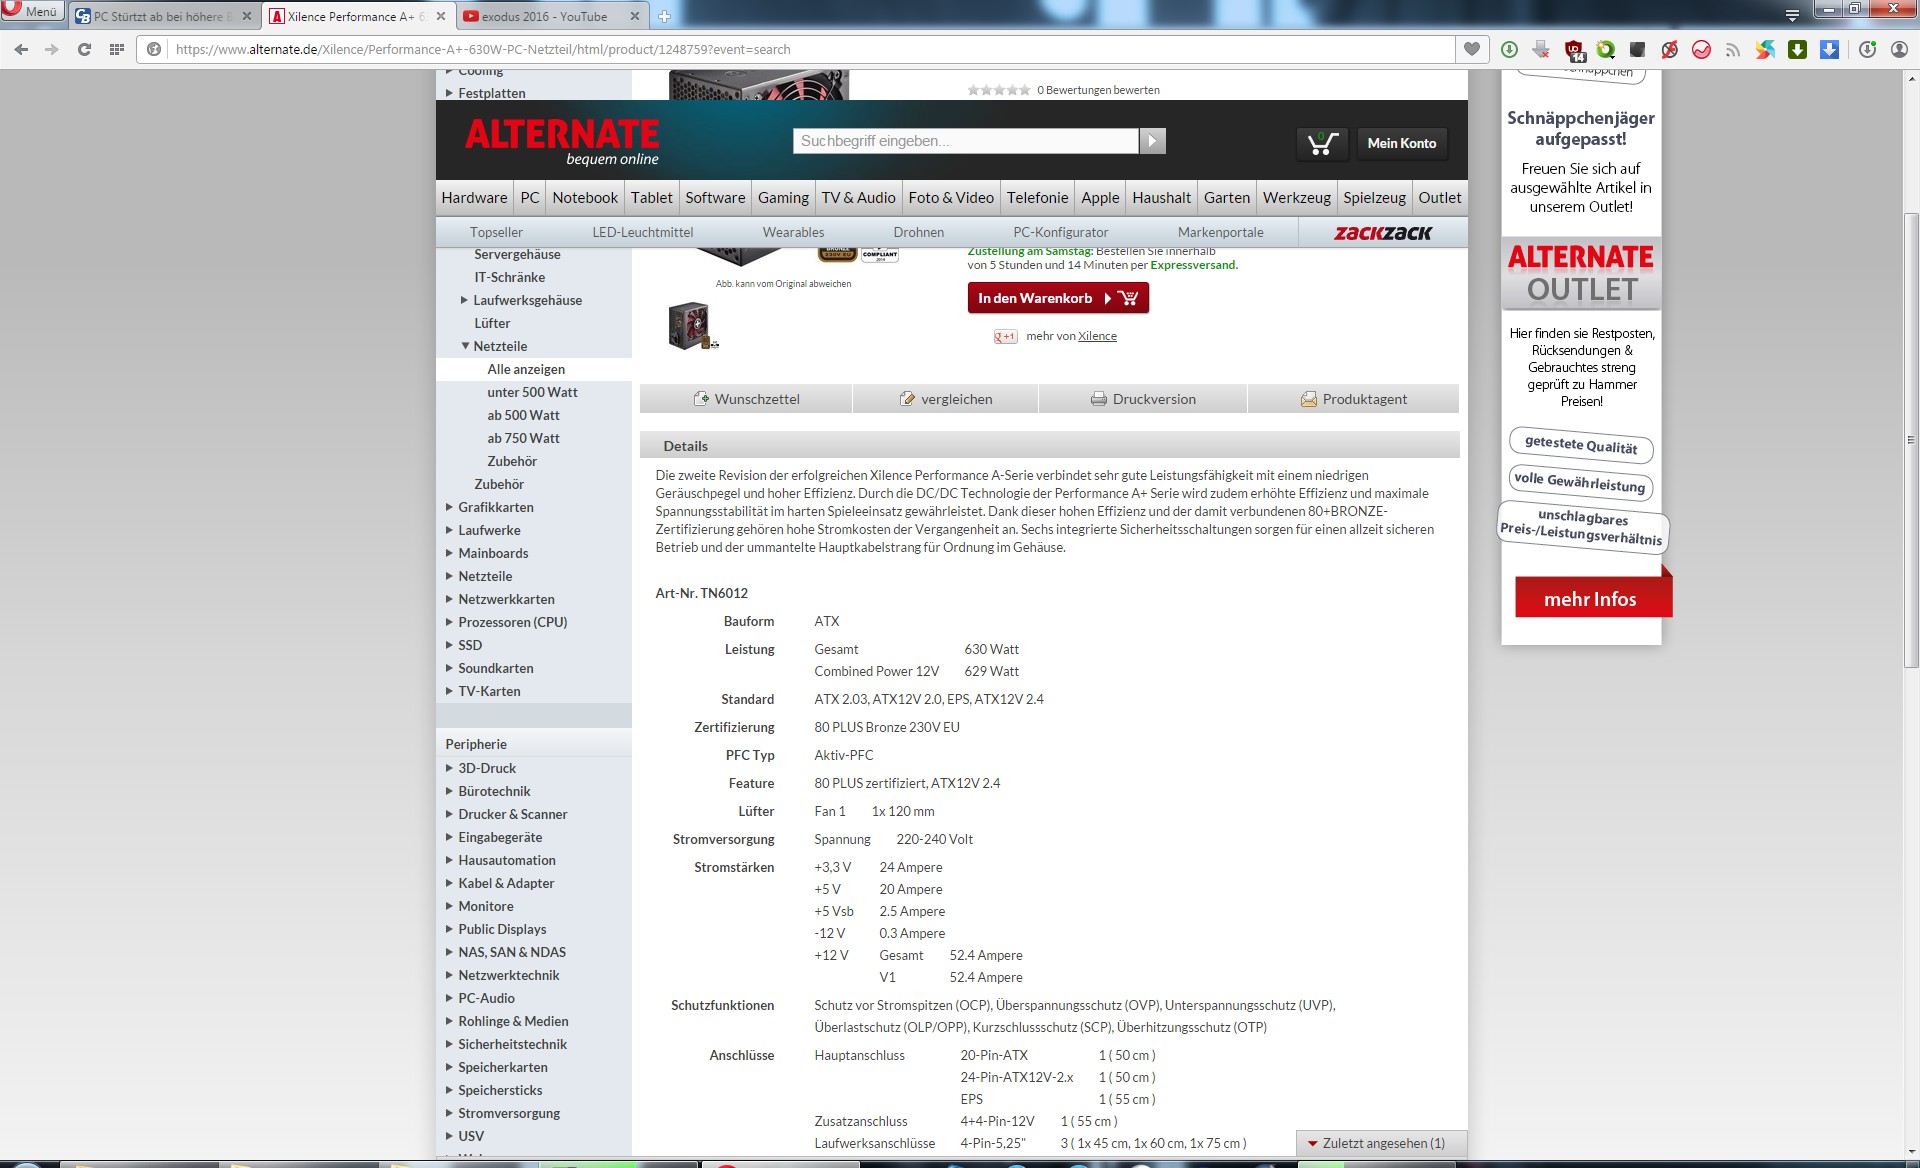Click the browser reload icon
Viewport: 1920px width, 1168px height.
(x=84, y=49)
